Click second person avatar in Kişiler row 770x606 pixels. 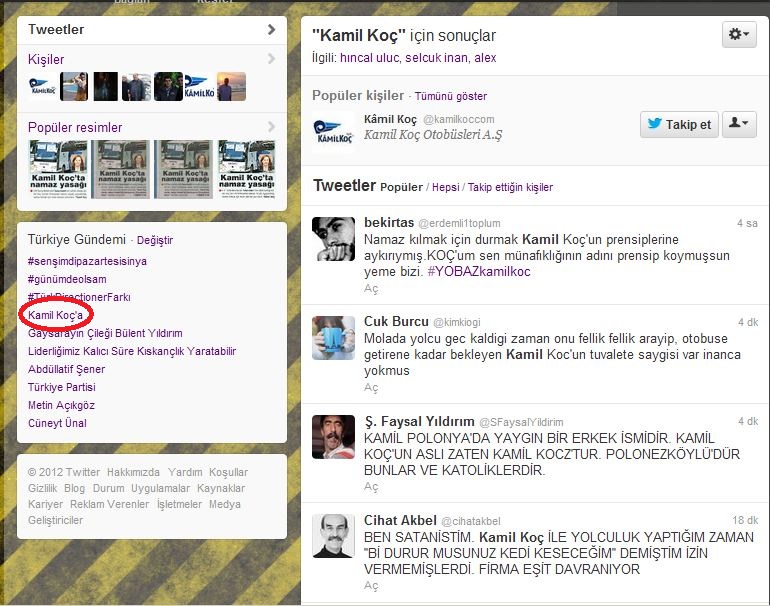pos(74,86)
